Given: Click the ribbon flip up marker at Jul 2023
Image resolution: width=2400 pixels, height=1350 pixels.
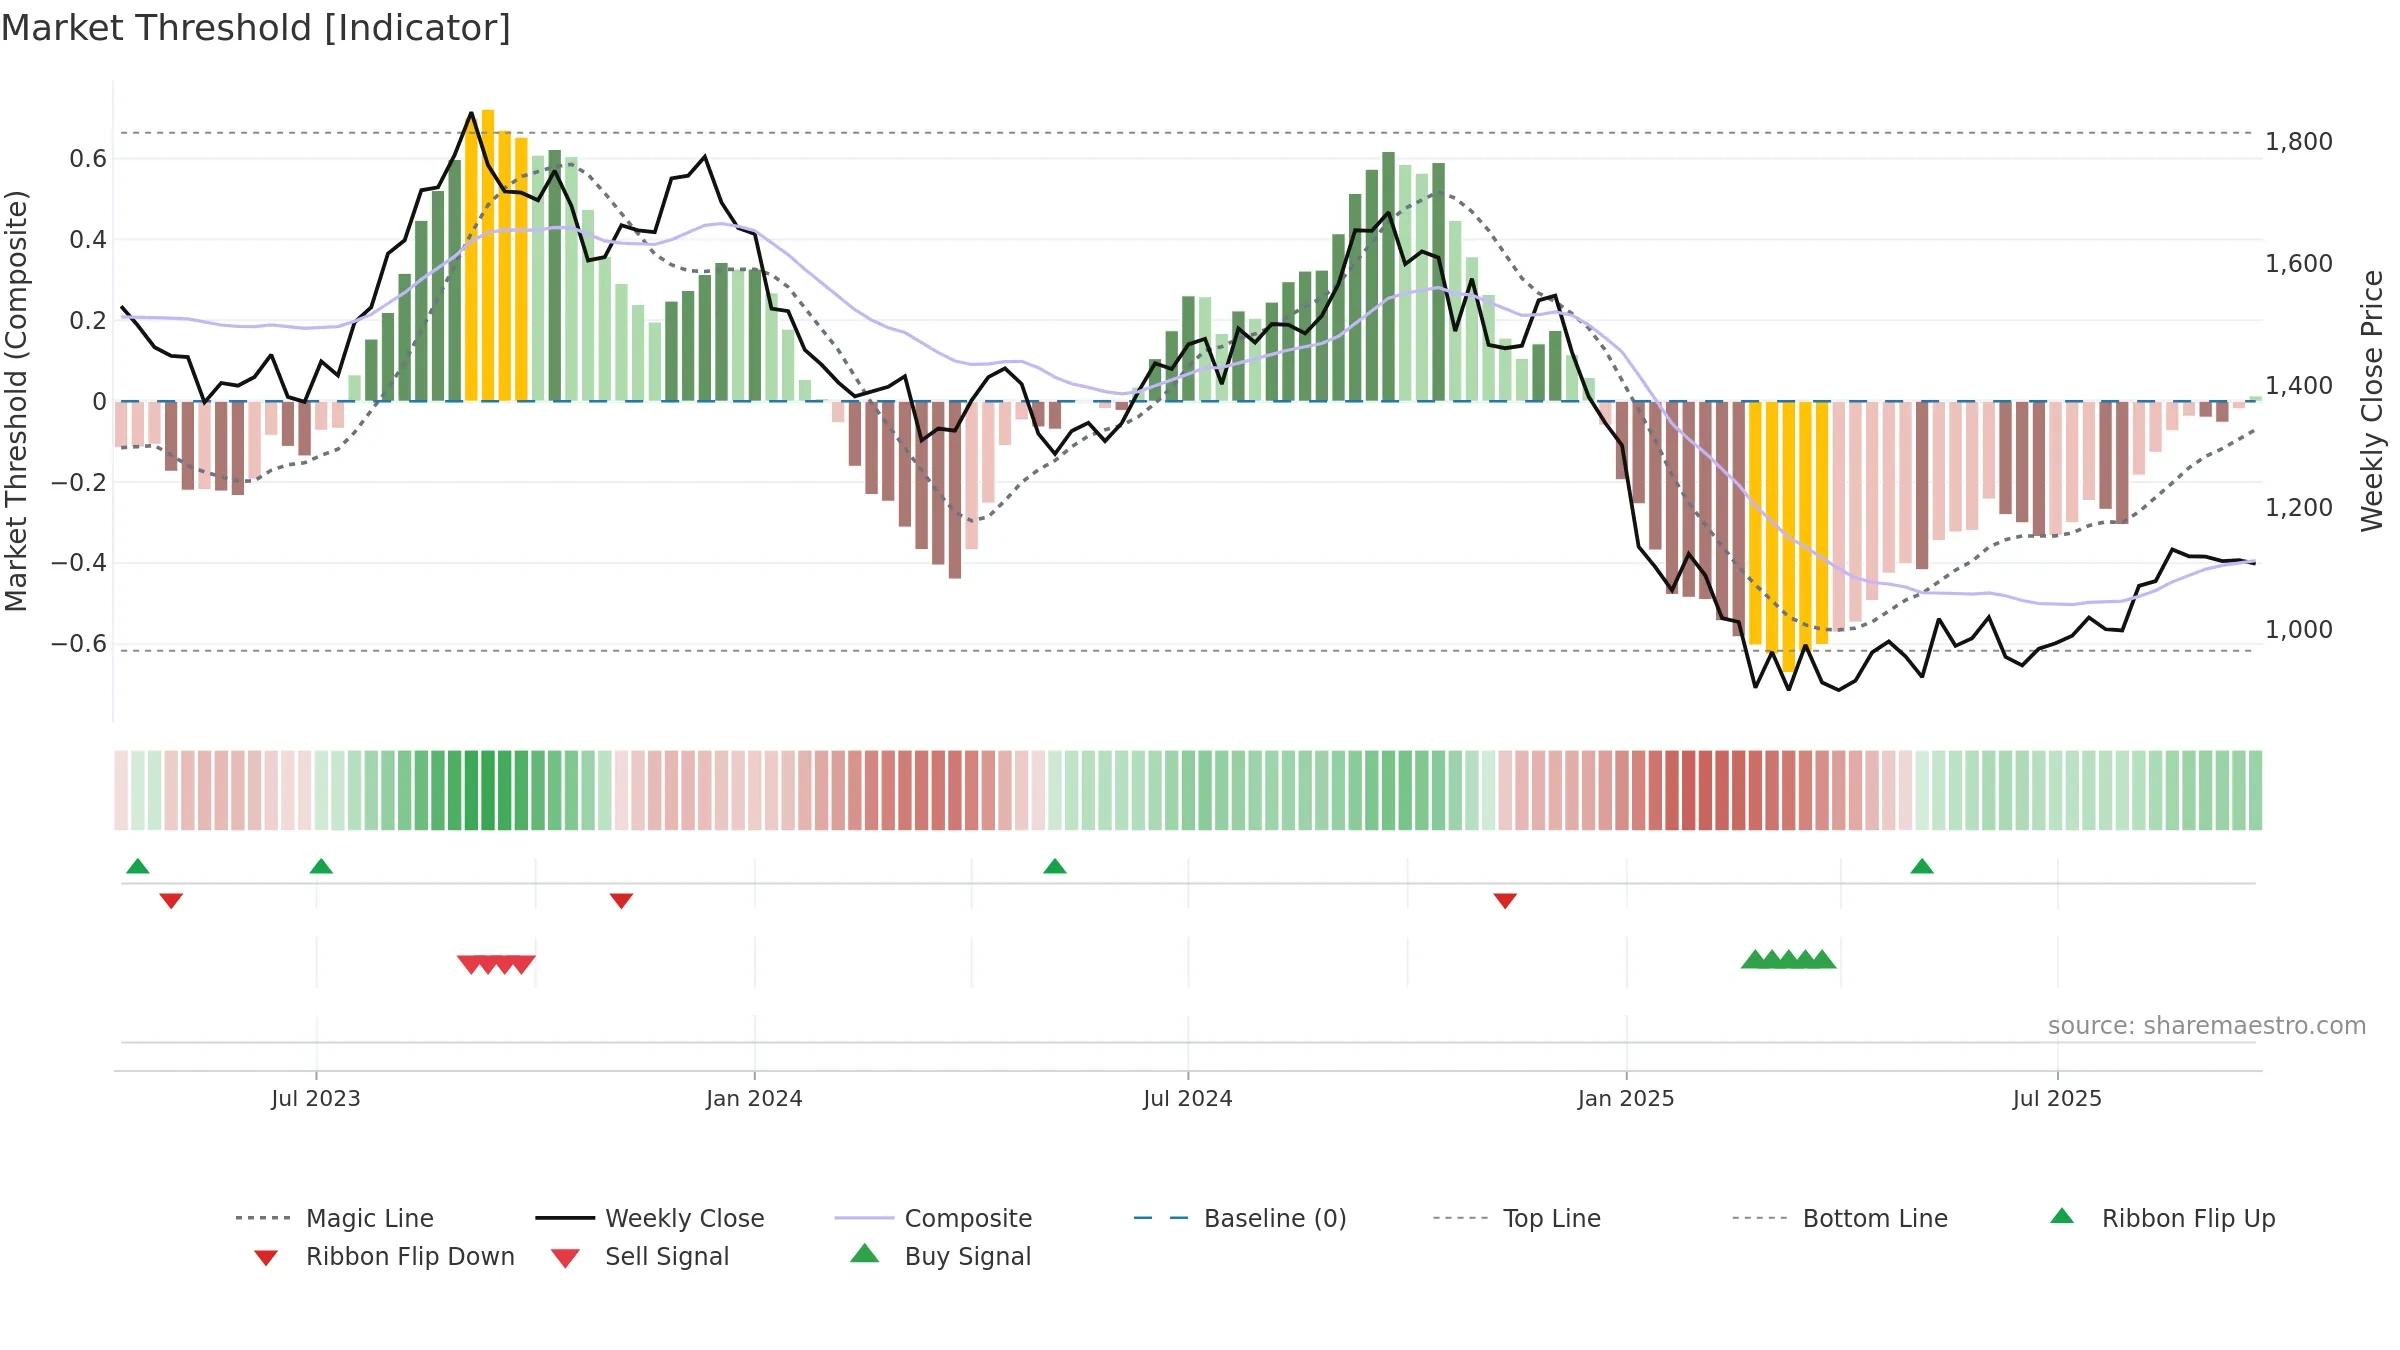Looking at the screenshot, I should (x=321, y=866).
